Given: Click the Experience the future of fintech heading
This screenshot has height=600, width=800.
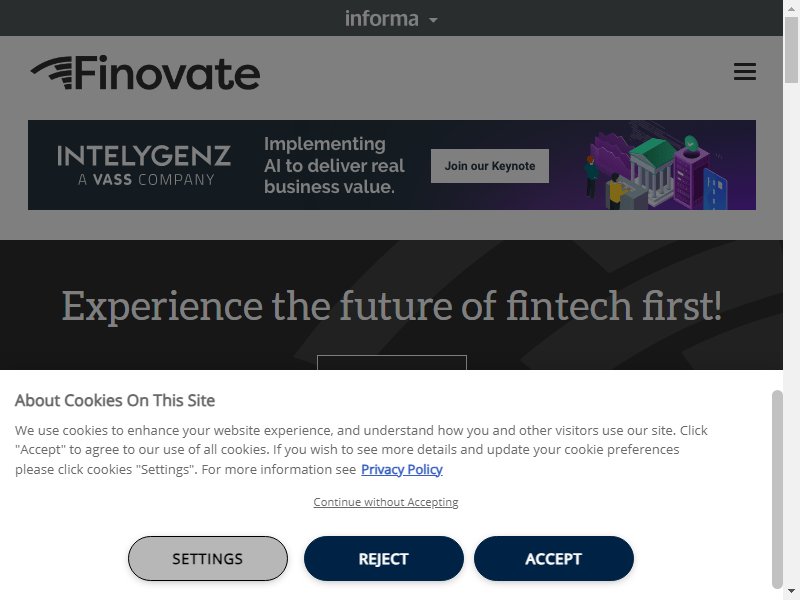Looking at the screenshot, I should click(x=391, y=306).
